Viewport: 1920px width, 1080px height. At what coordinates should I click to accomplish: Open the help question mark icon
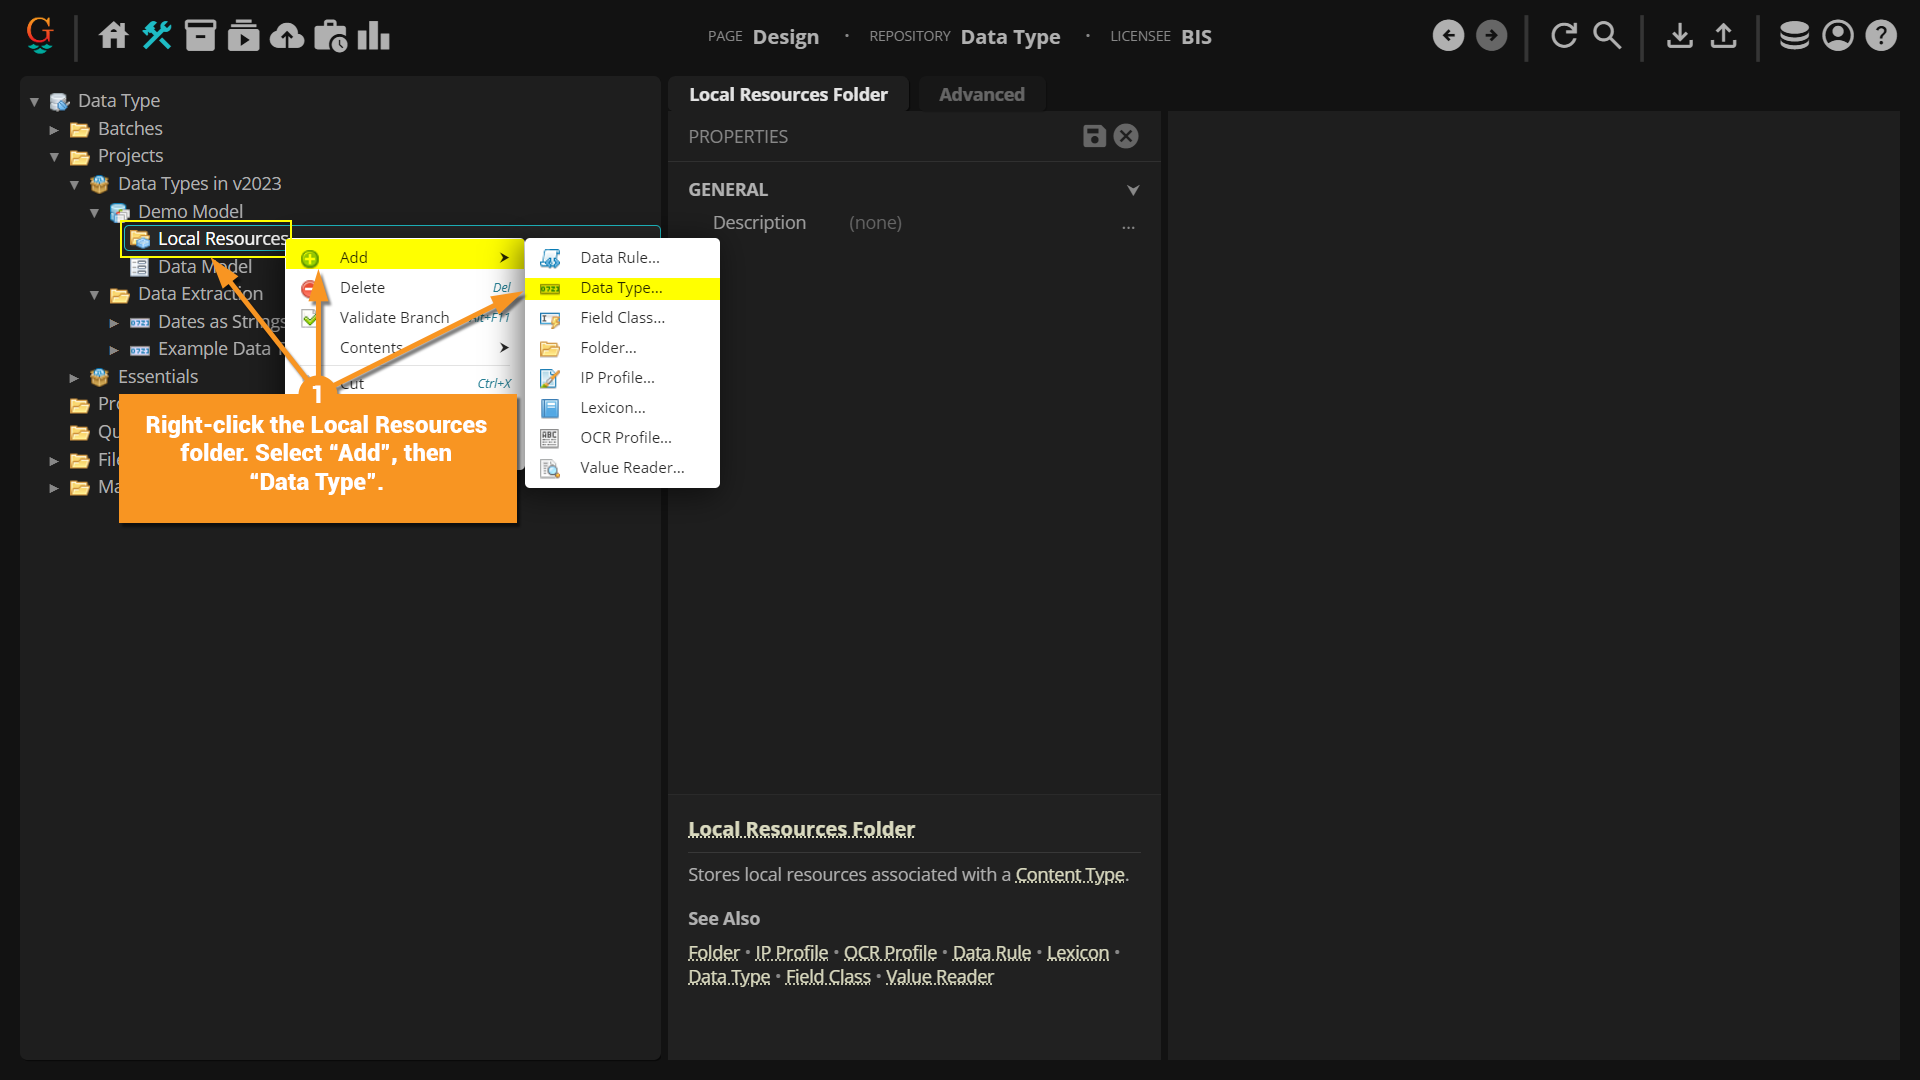pyautogui.click(x=1881, y=36)
